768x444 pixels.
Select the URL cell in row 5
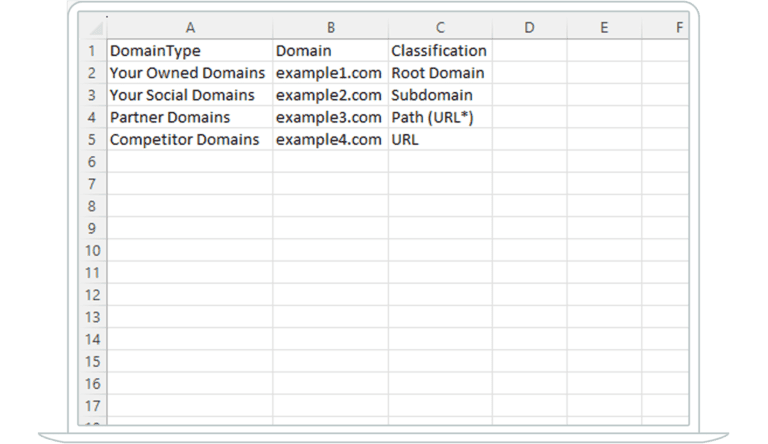440,140
